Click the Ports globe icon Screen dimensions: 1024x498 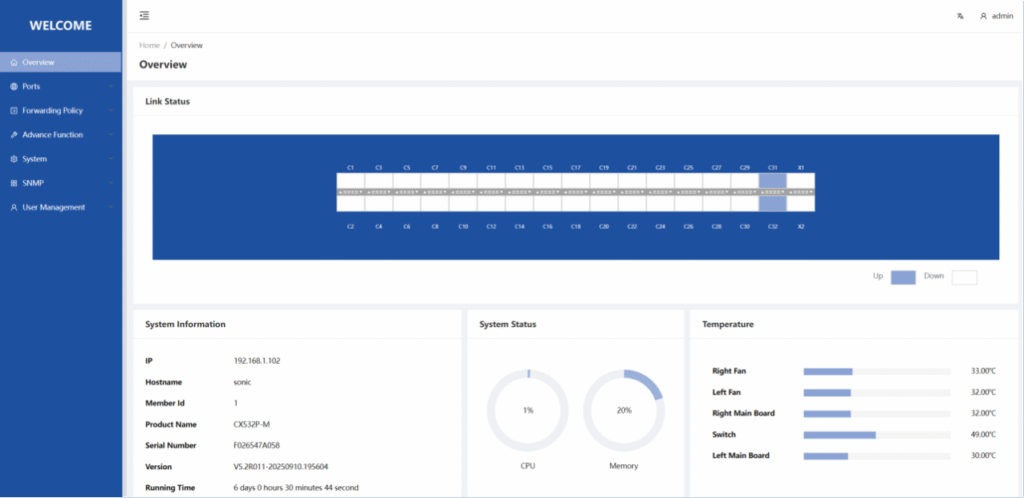13,86
